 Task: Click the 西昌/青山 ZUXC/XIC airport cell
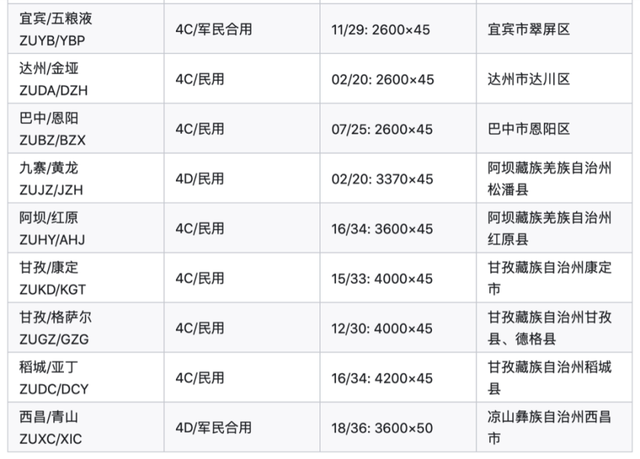[54, 429]
